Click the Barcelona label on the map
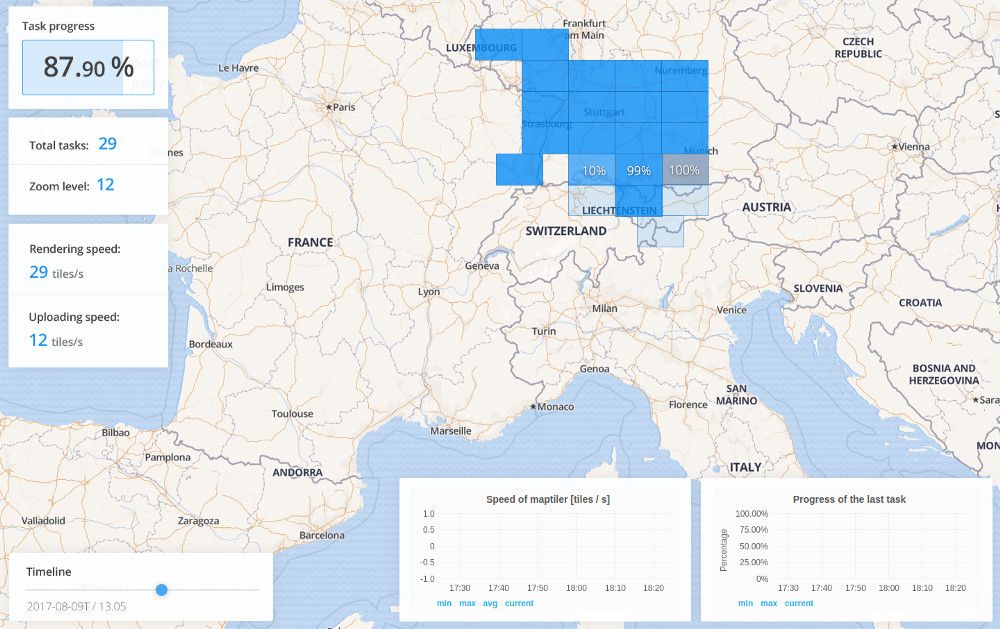 pos(321,535)
